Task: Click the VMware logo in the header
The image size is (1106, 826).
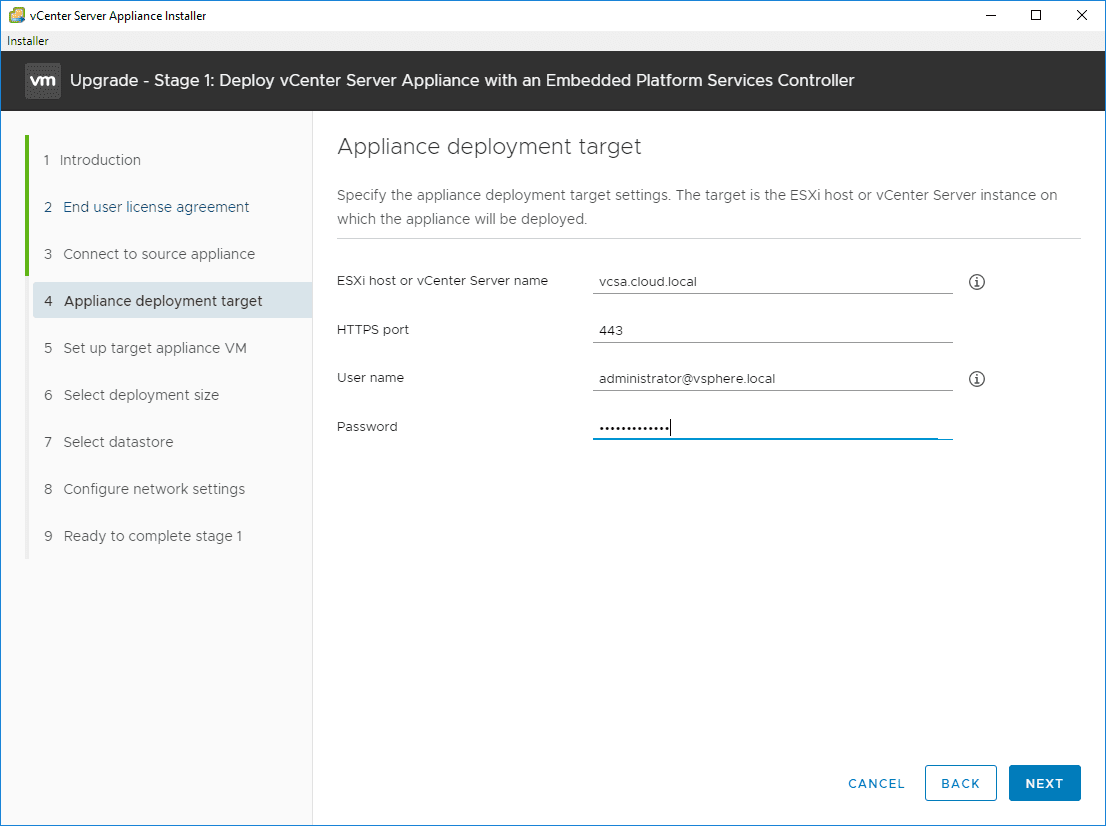Action: click(x=41, y=79)
